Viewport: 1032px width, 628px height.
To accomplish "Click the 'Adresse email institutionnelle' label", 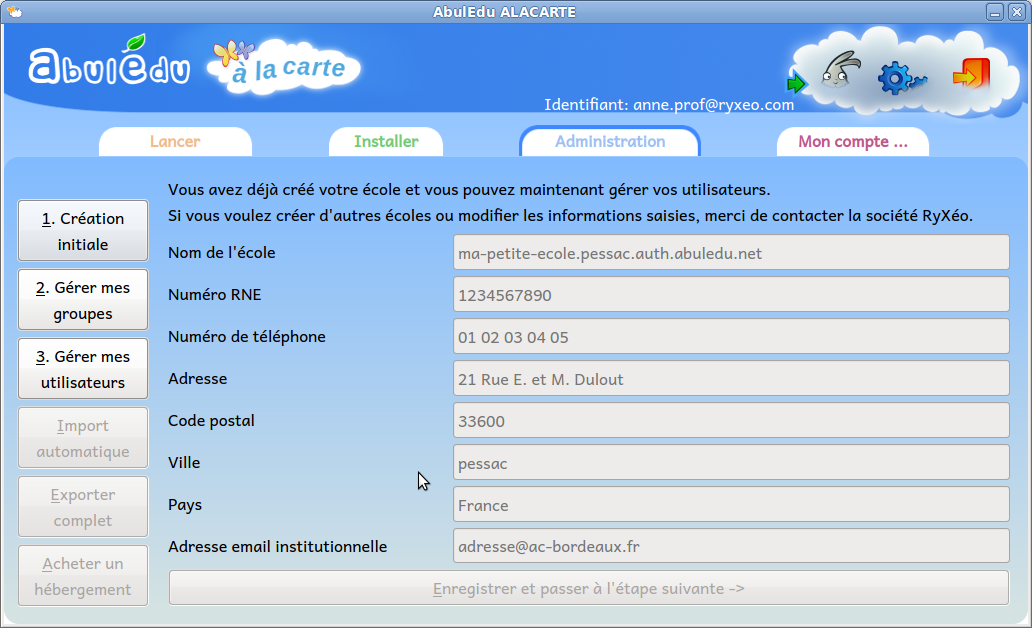I will click(278, 546).
